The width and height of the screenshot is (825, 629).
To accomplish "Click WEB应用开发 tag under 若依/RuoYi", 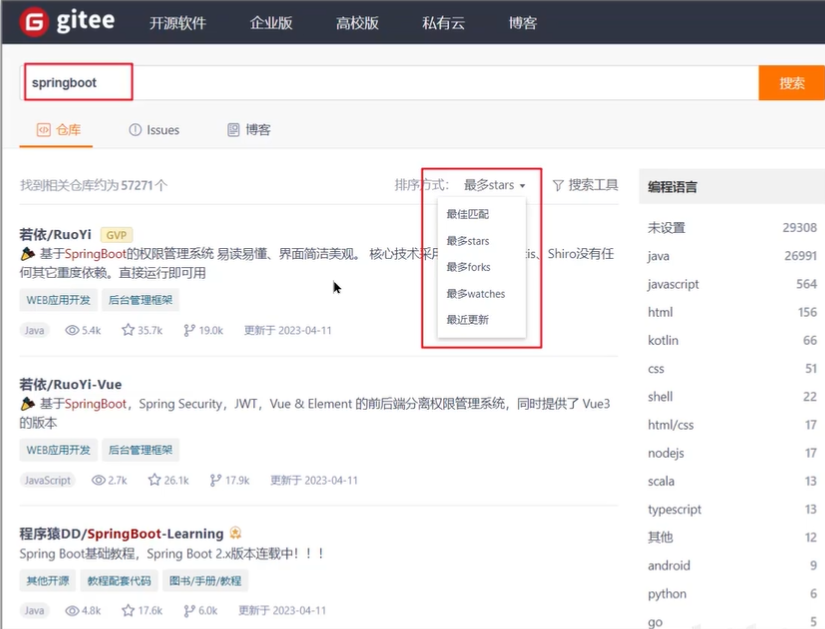I will click(x=58, y=300).
